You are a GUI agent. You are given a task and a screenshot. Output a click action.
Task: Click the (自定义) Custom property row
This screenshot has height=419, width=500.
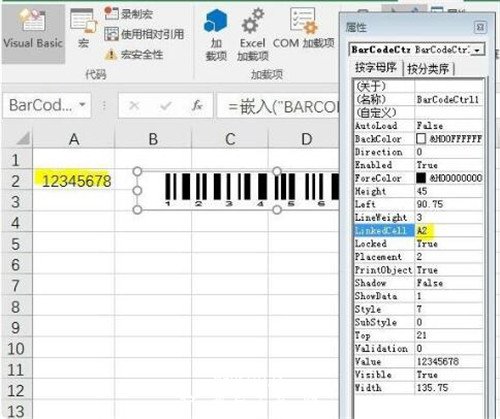[418, 113]
